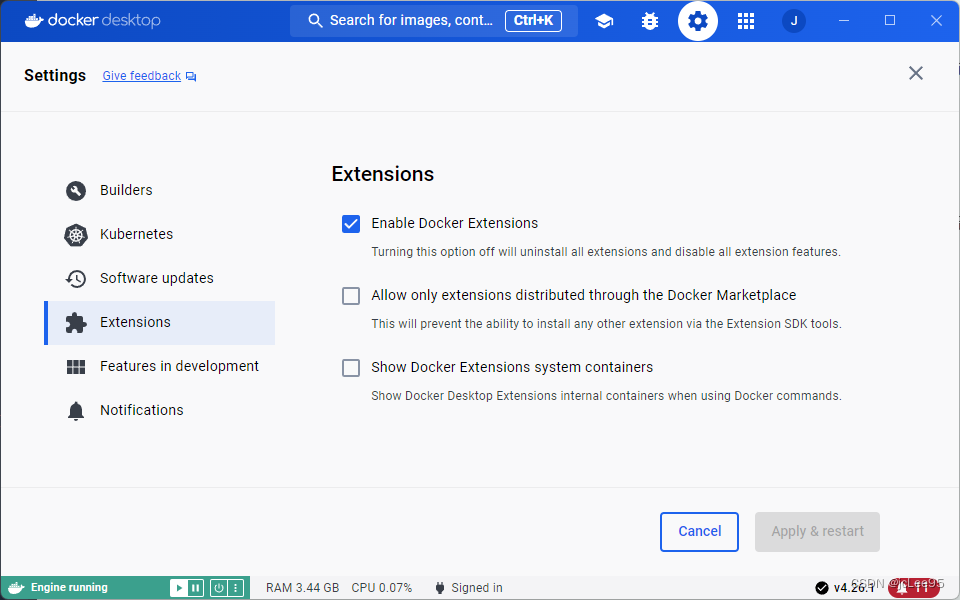
Task: Select the Extensions settings section
Action: coord(159,323)
